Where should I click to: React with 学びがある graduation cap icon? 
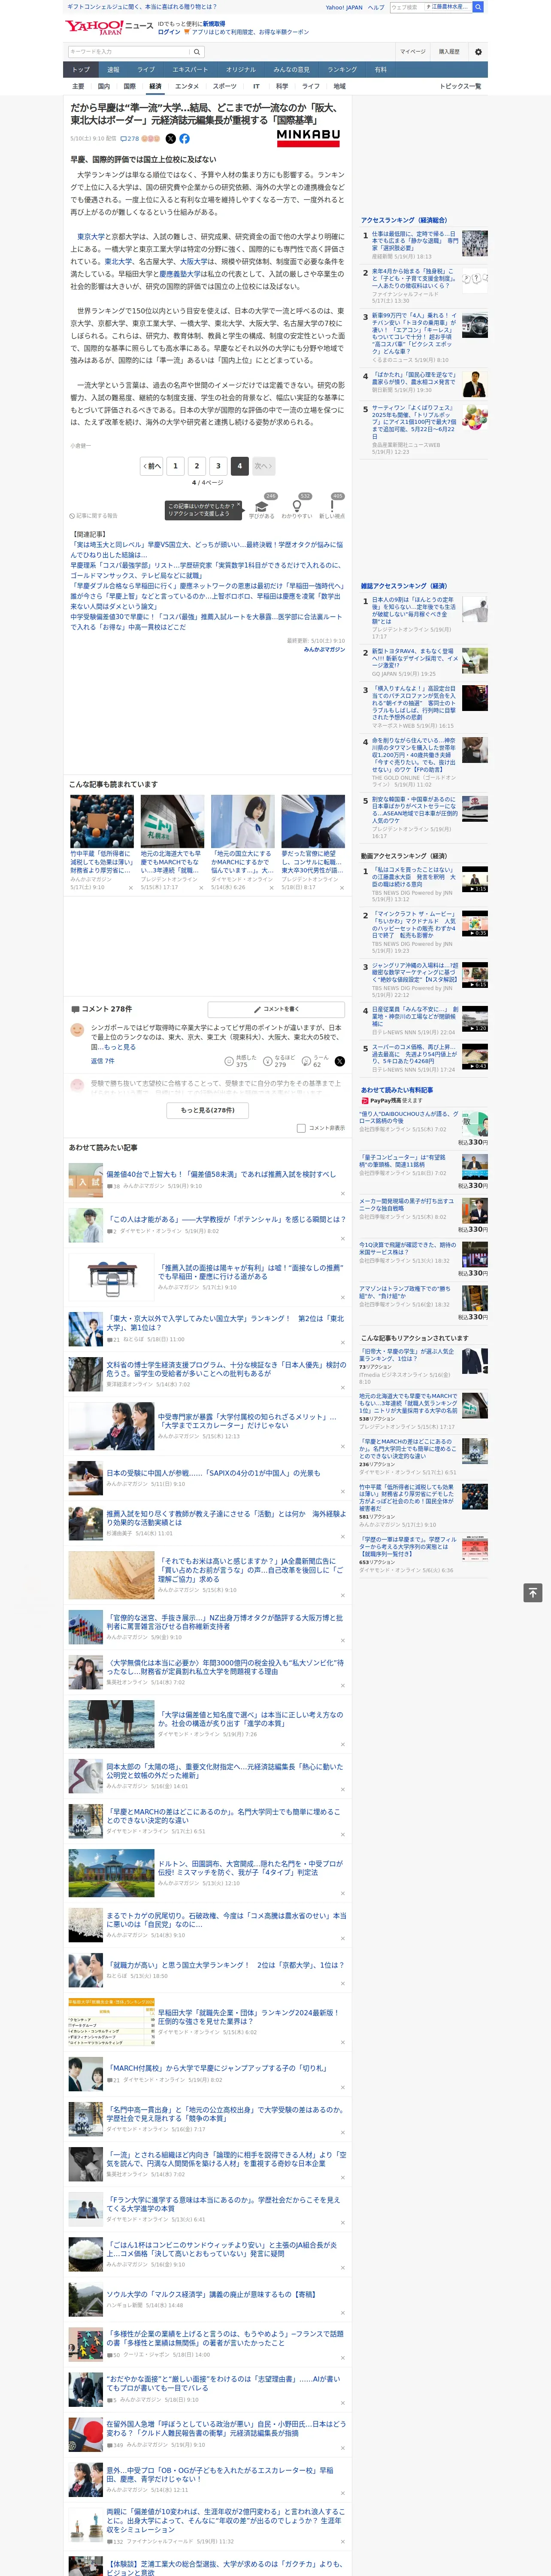point(262,506)
